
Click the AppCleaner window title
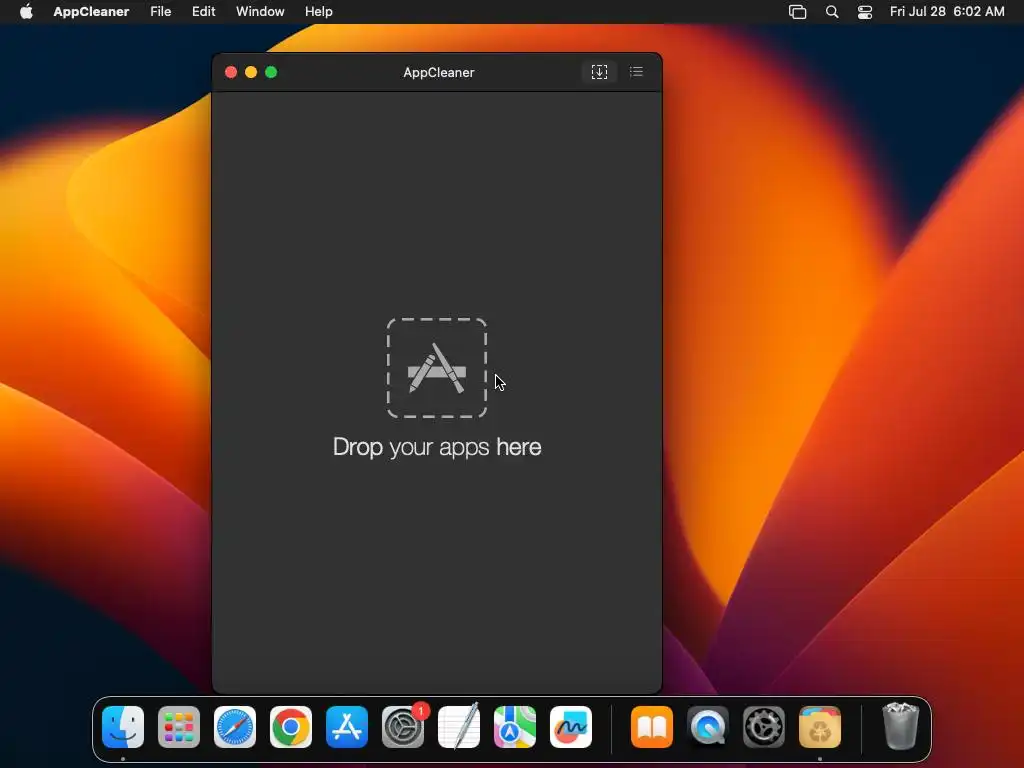(439, 72)
